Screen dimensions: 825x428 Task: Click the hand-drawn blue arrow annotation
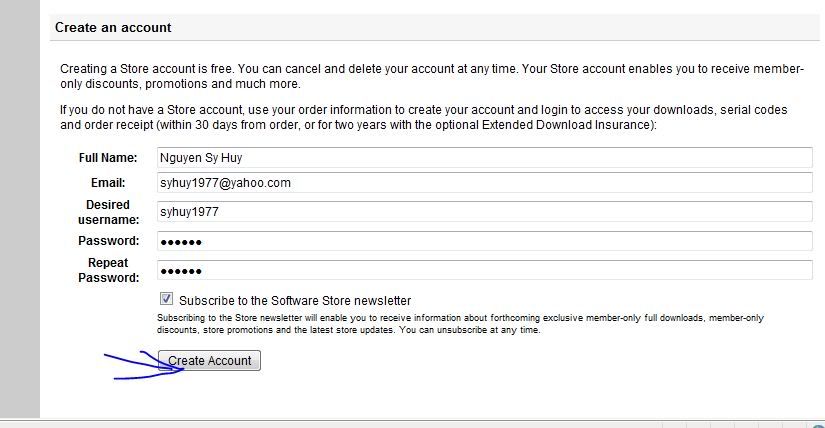(143, 365)
